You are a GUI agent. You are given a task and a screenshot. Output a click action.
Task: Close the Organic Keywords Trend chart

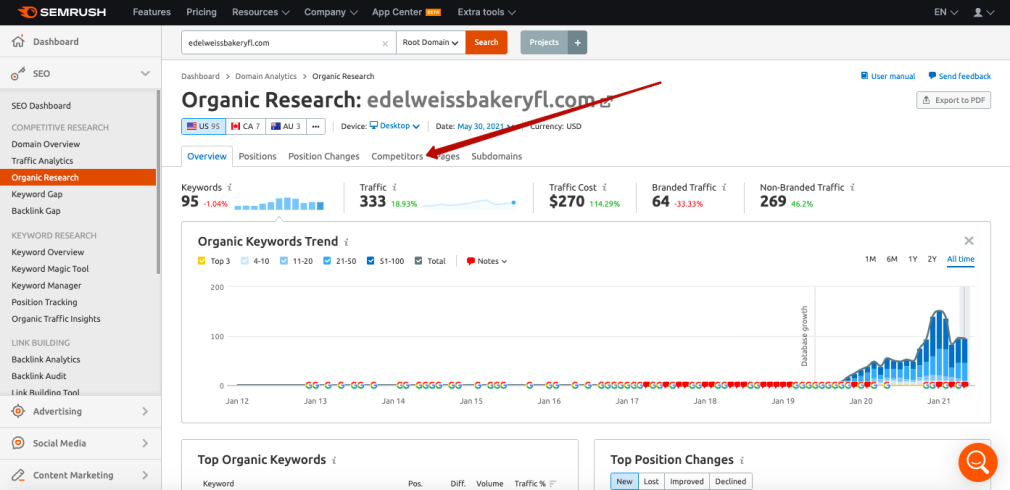968,241
